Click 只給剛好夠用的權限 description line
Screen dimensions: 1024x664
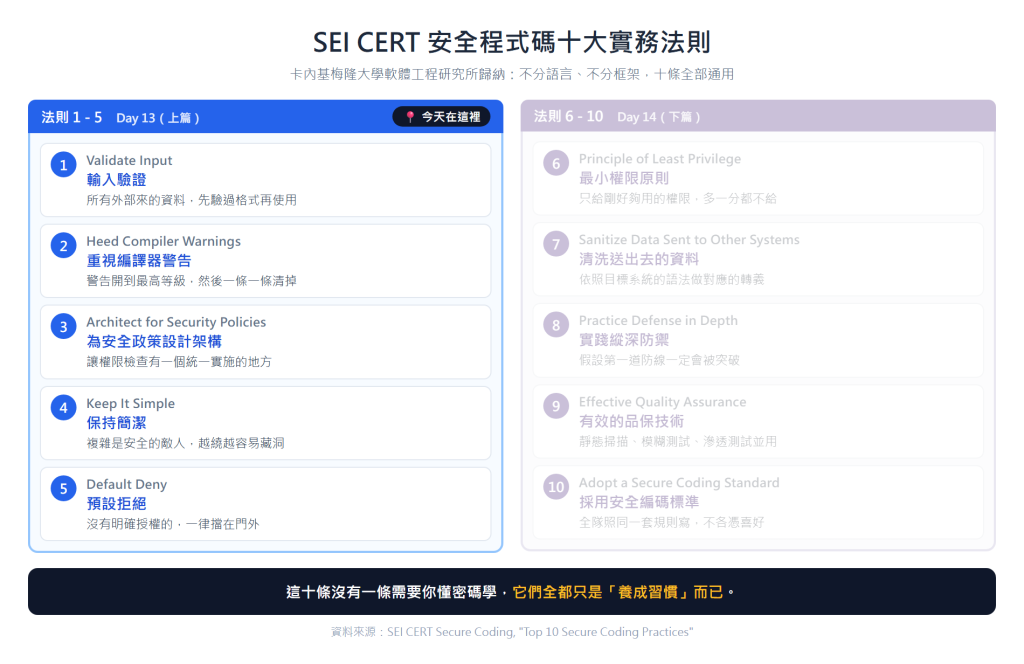click(x=678, y=198)
